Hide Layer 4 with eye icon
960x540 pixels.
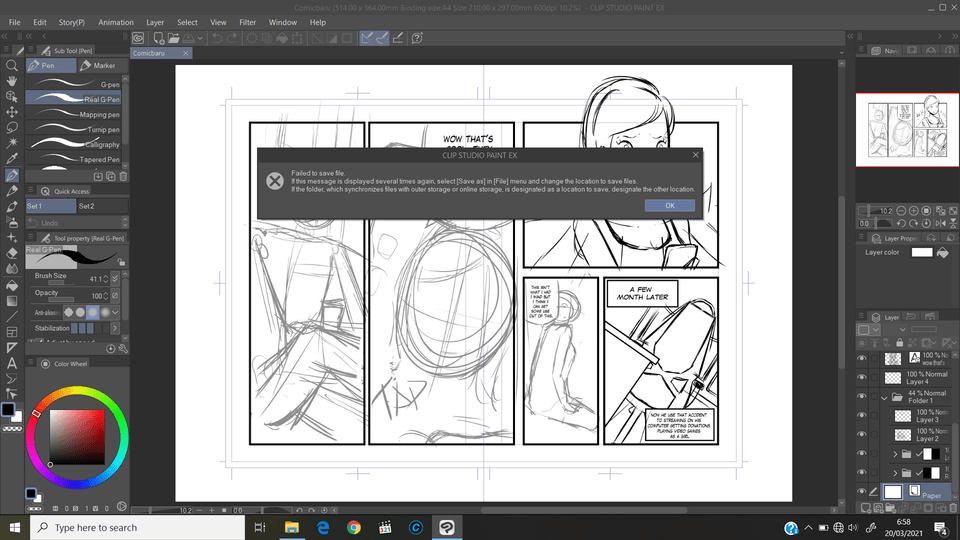[x=862, y=378]
